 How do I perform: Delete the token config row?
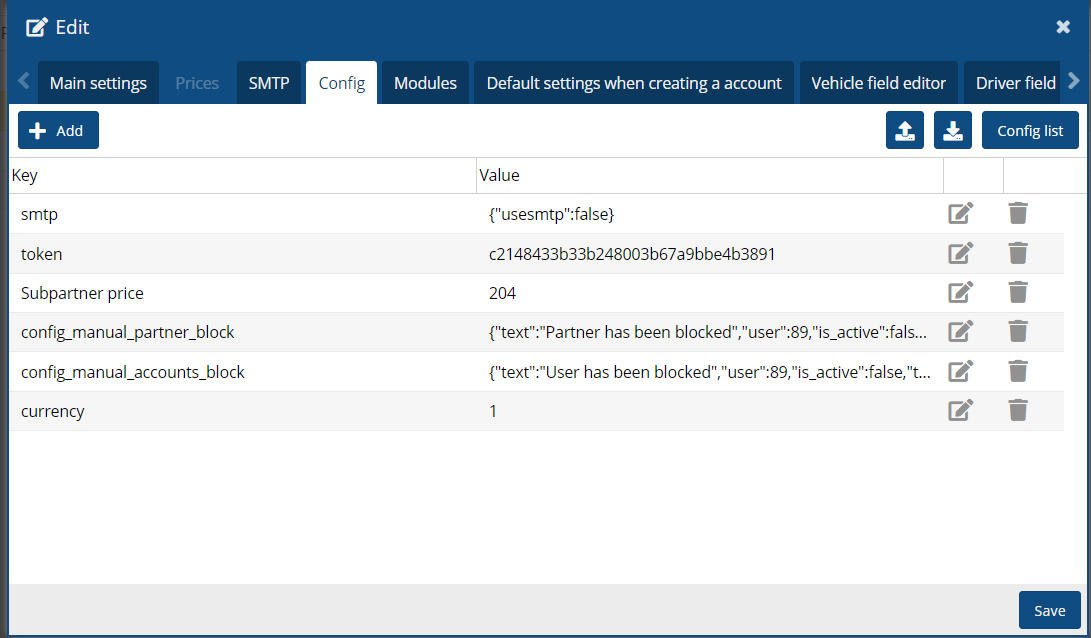pyautogui.click(x=1017, y=253)
